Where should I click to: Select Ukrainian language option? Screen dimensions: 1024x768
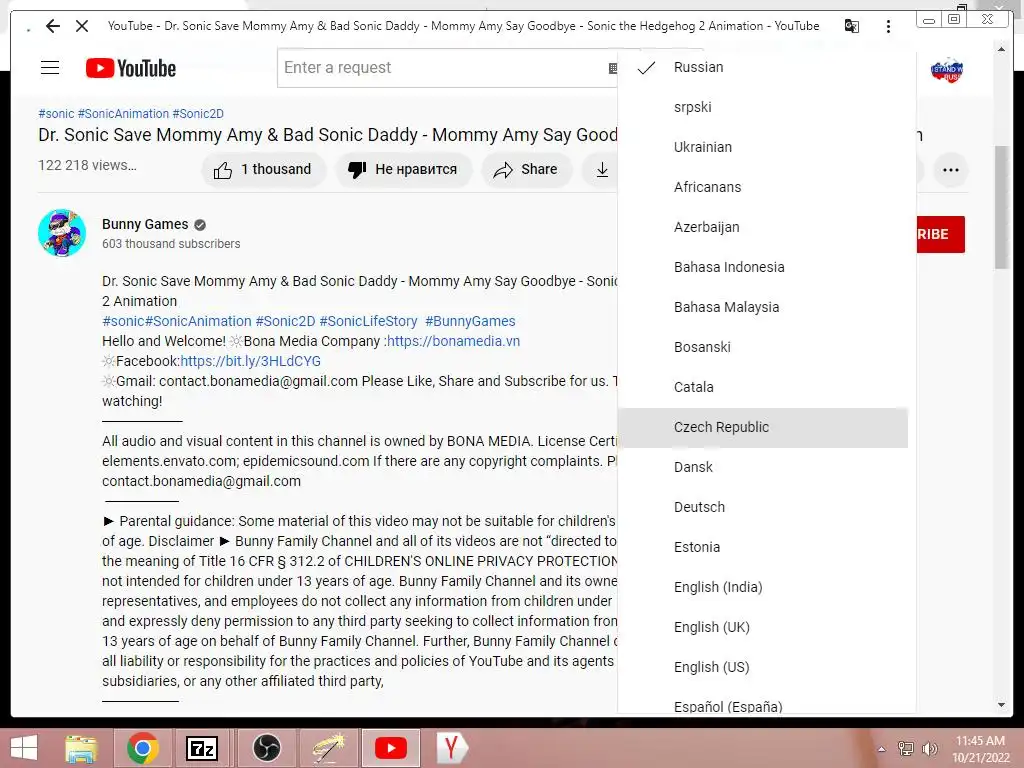763,147
